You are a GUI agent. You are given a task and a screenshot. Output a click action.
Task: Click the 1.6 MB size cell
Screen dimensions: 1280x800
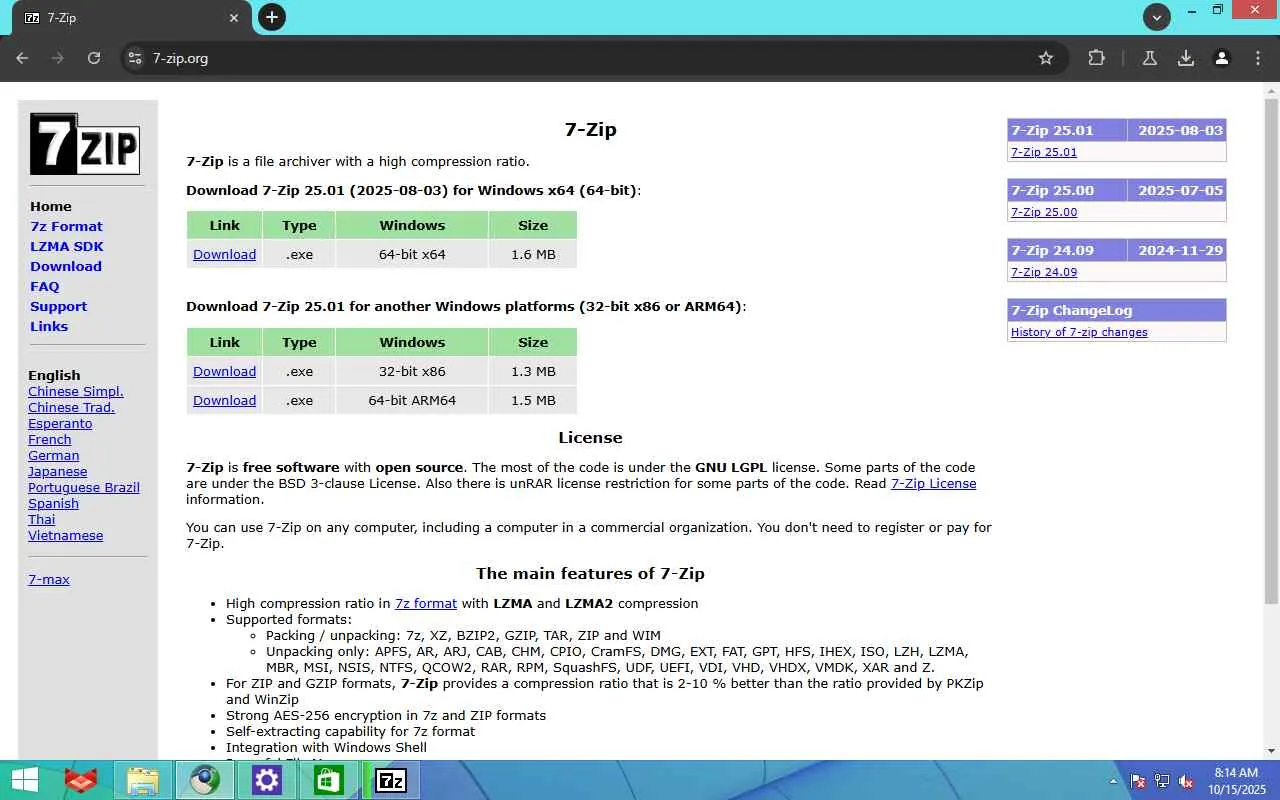click(x=533, y=254)
